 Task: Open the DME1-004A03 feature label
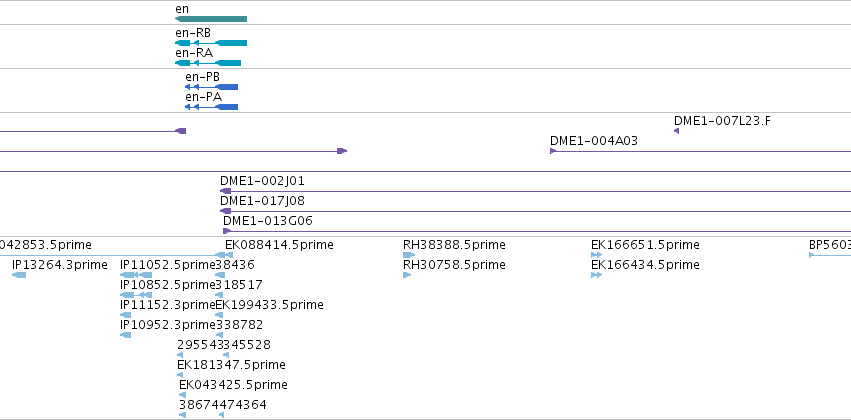(594, 141)
